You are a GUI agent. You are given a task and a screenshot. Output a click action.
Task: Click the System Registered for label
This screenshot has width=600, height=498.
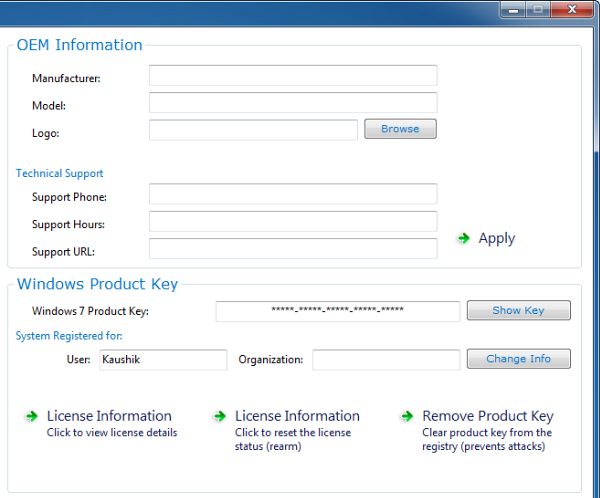(x=69, y=336)
